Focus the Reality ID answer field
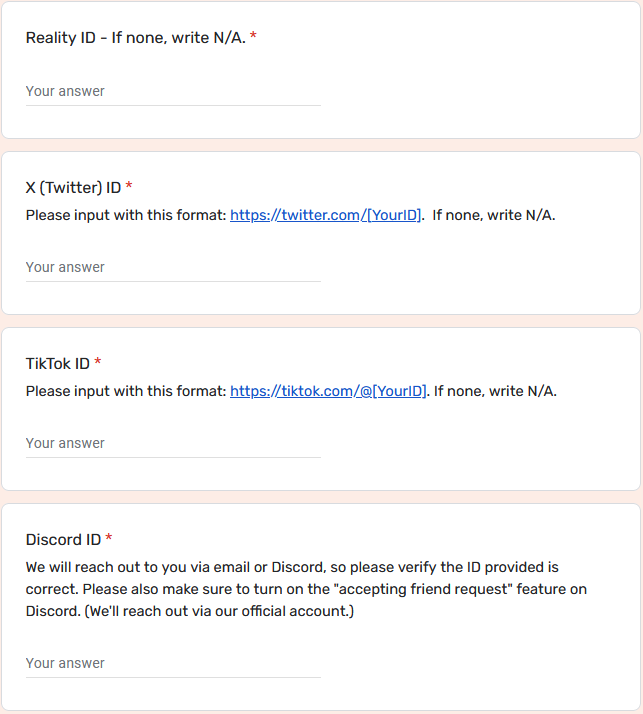This screenshot has width=643, height=714. point(173,92)
